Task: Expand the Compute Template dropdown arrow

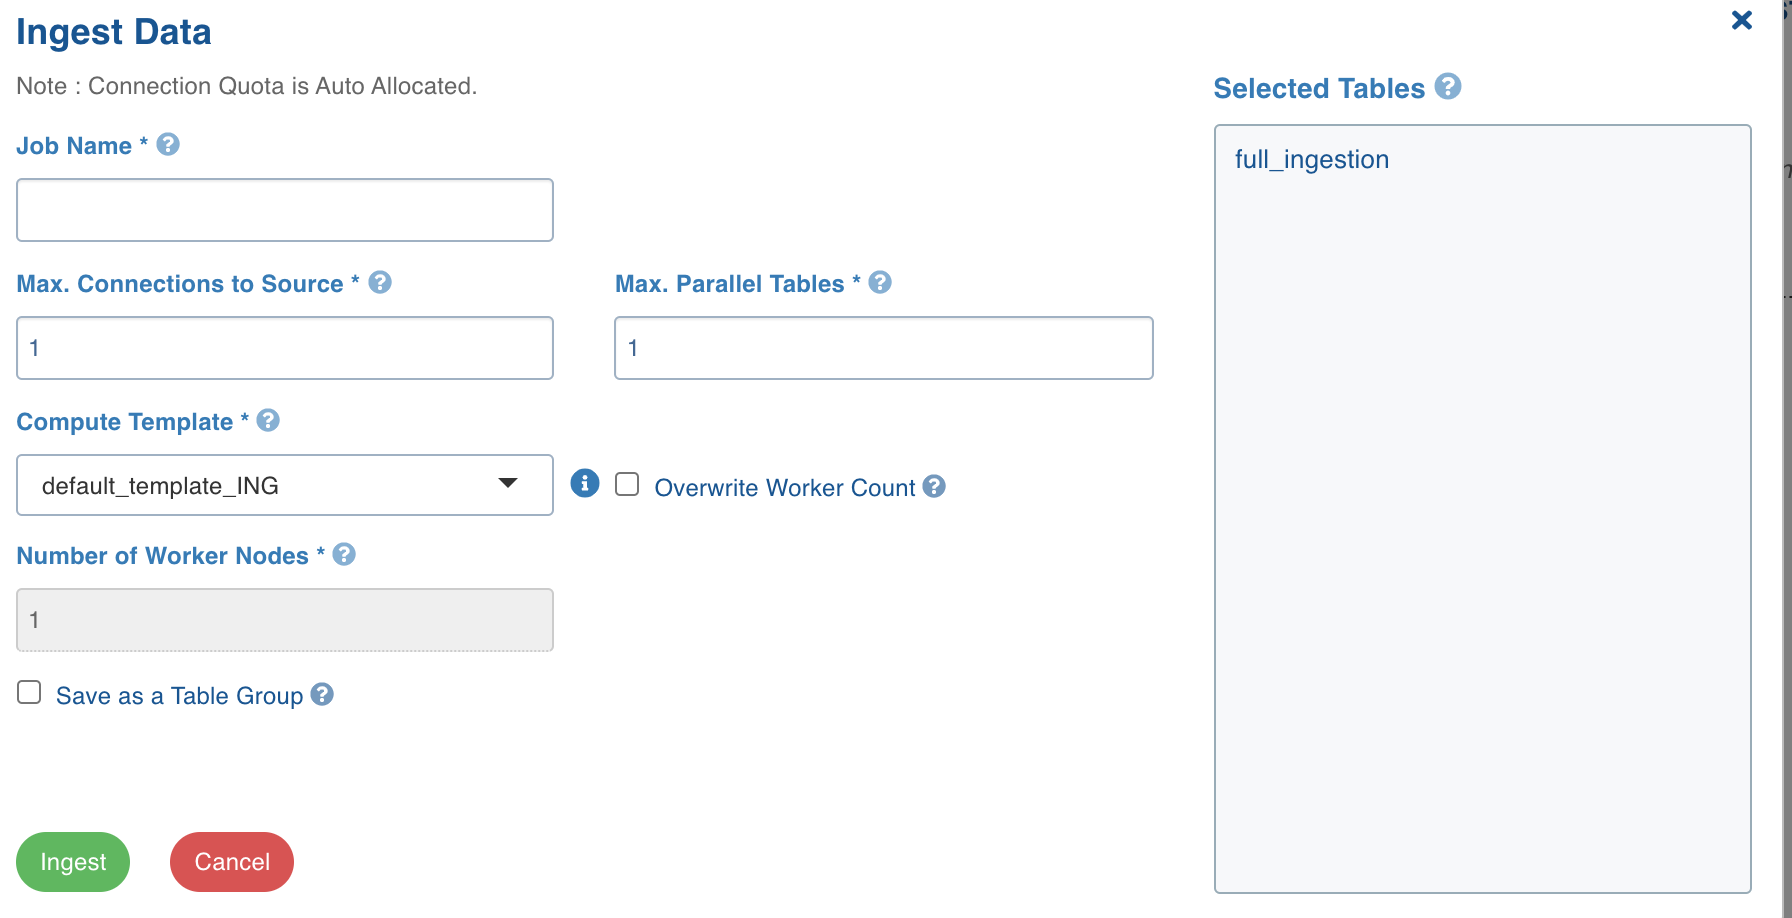Action: (508, 484)
